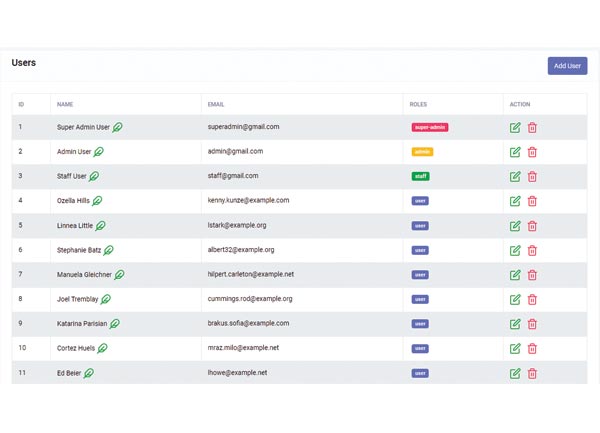Click leaf icon next to Joel Tremblay
Viewport: 600px width, 433px height.
[106, 299]
